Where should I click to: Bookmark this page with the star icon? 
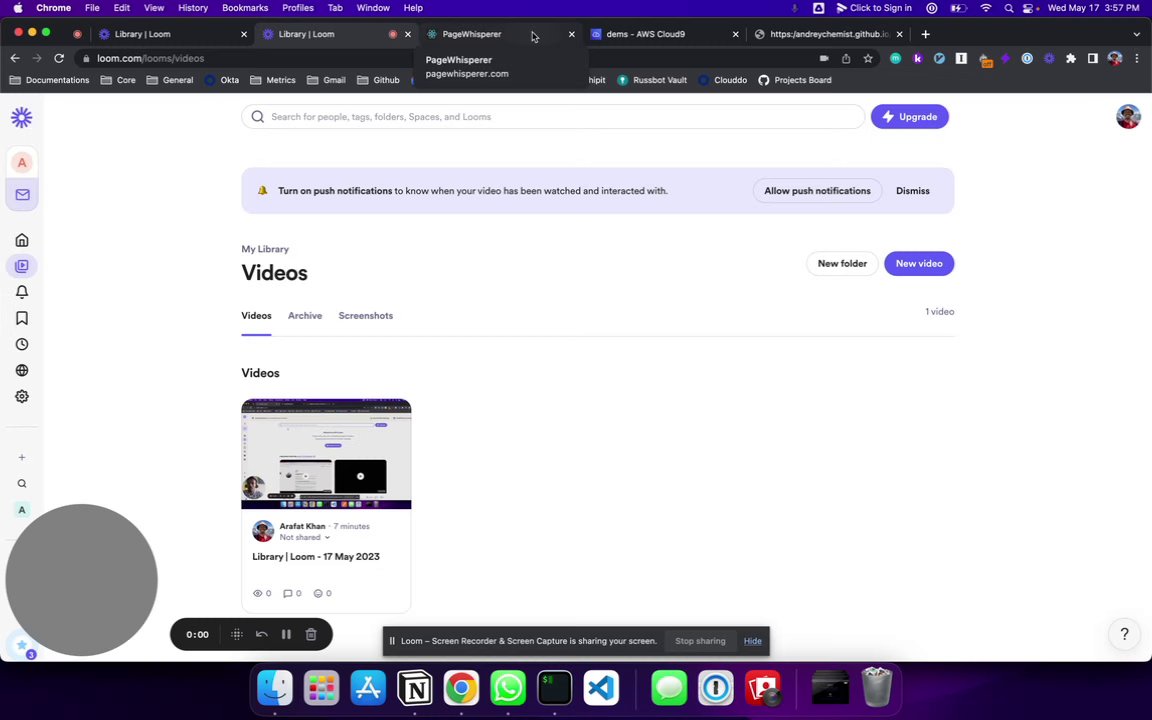click(868, 58)
